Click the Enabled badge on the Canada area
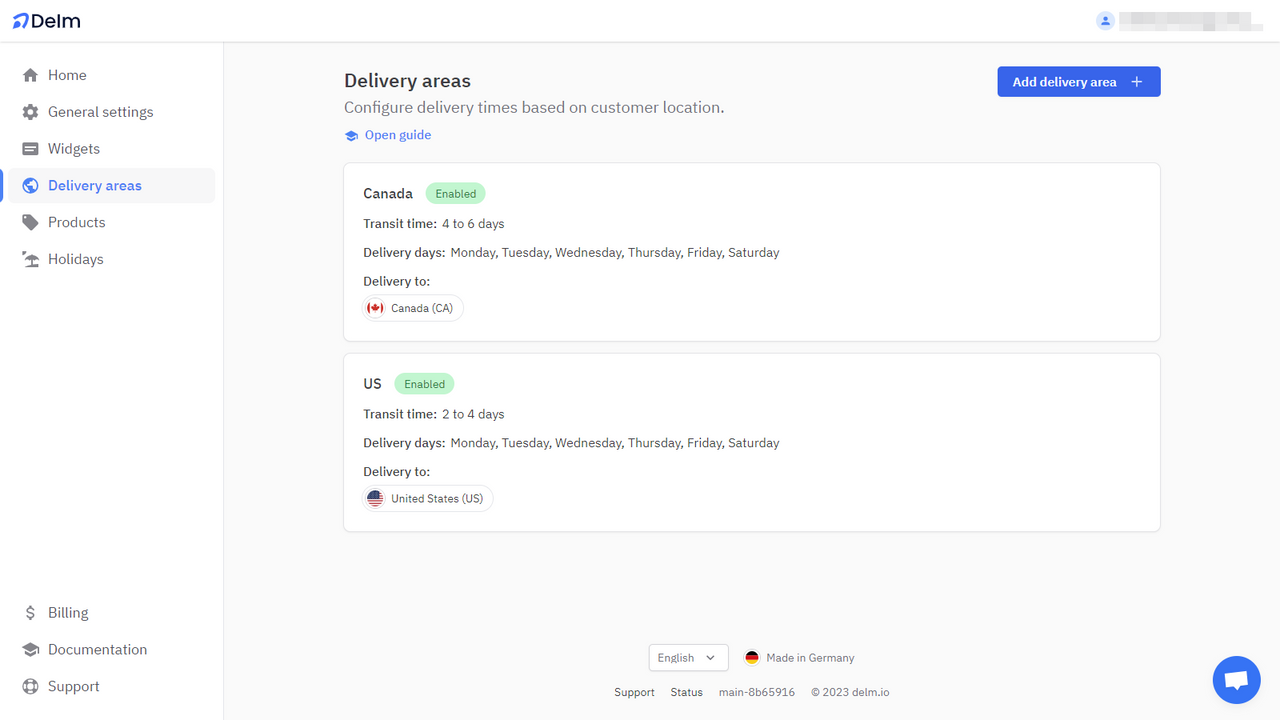The height and width of the screenshot is (720, 1280). [x=455, y=193]
